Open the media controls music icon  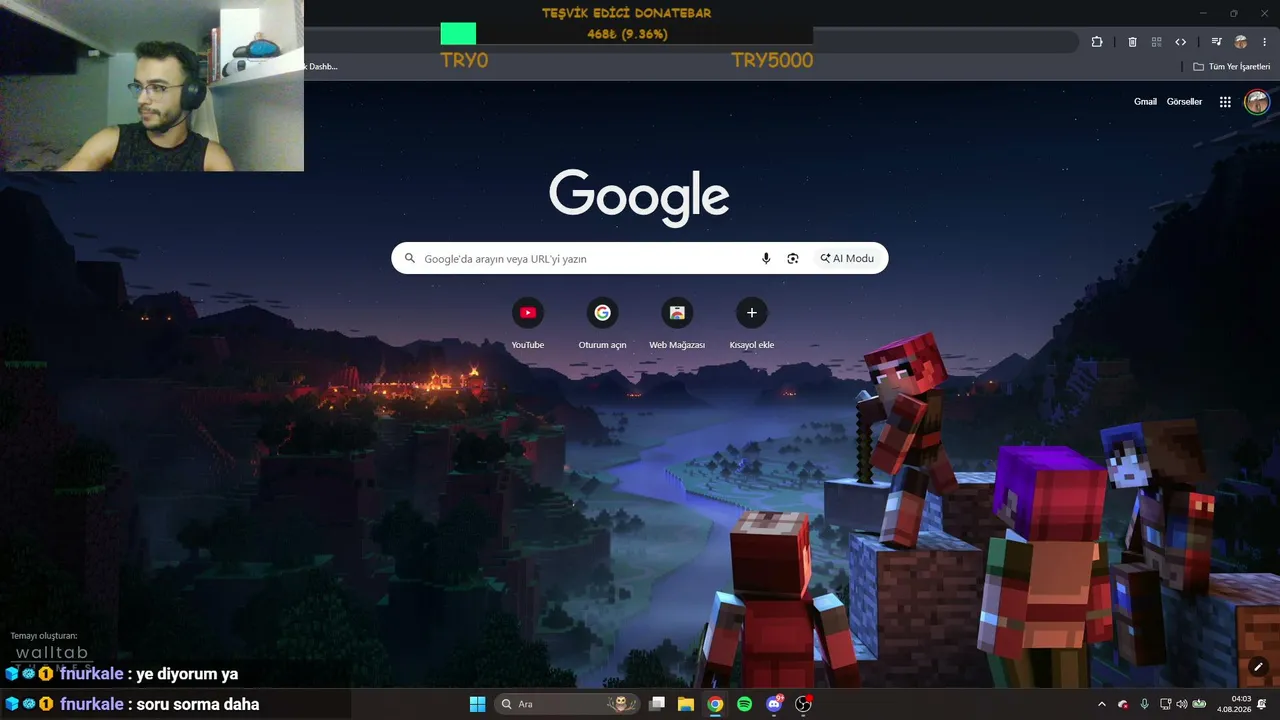click(x=1216, y=42)
